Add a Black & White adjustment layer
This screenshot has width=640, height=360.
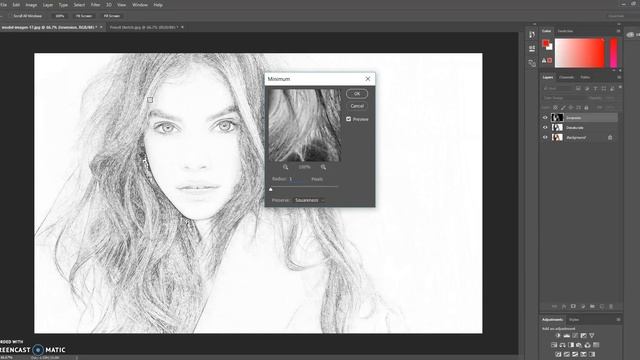(571, 345)
